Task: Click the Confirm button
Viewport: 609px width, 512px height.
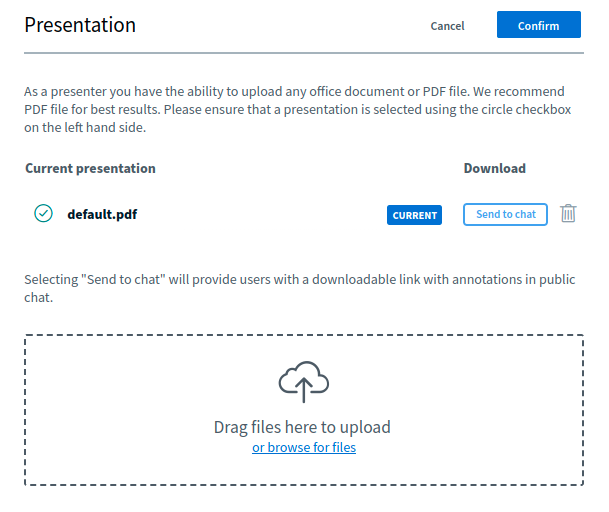Action: coord(538,25)
